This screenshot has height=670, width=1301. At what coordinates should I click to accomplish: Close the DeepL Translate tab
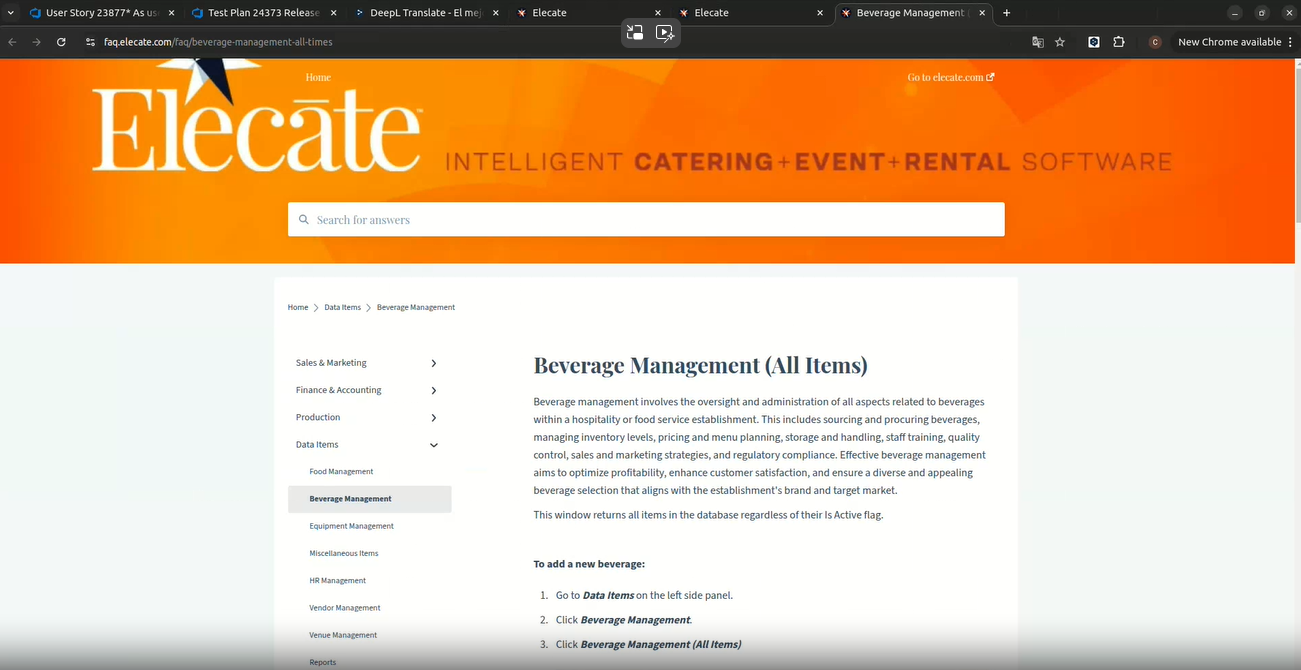495,13
